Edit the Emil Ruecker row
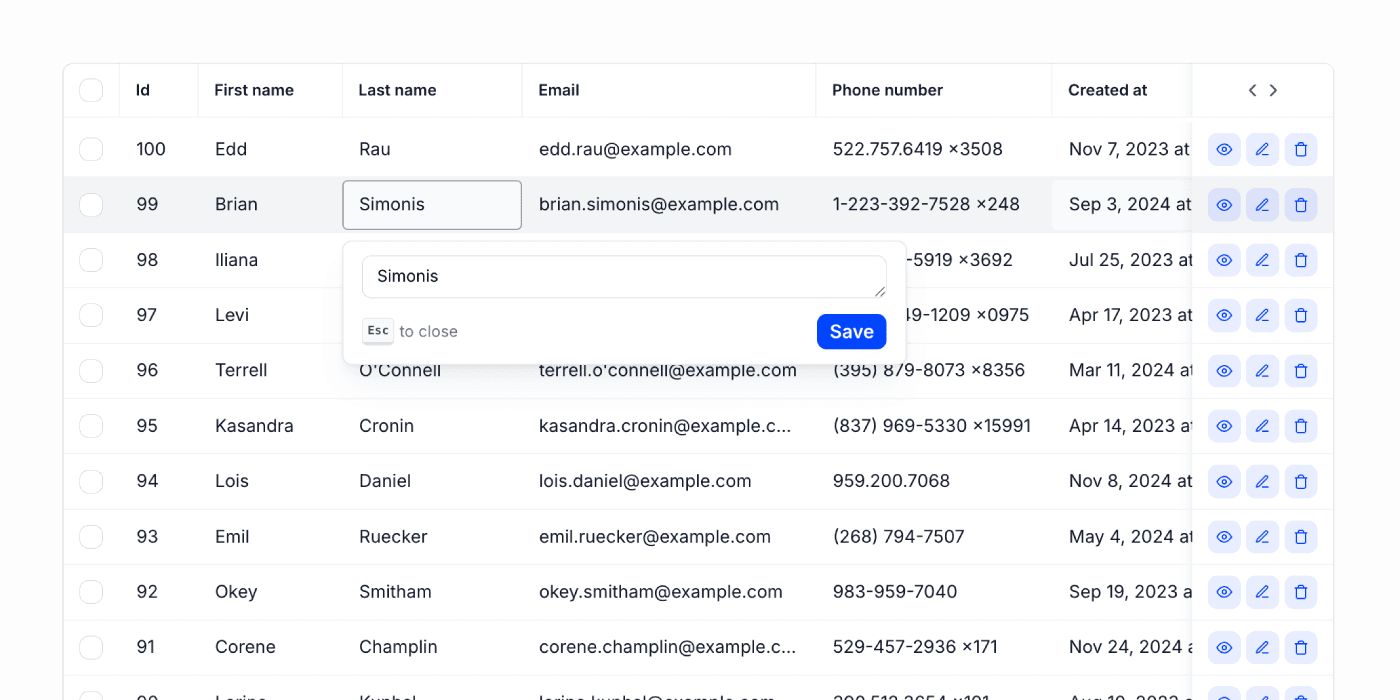The height and width of the screenshot is (700, 1400). tap(1262, 537)
